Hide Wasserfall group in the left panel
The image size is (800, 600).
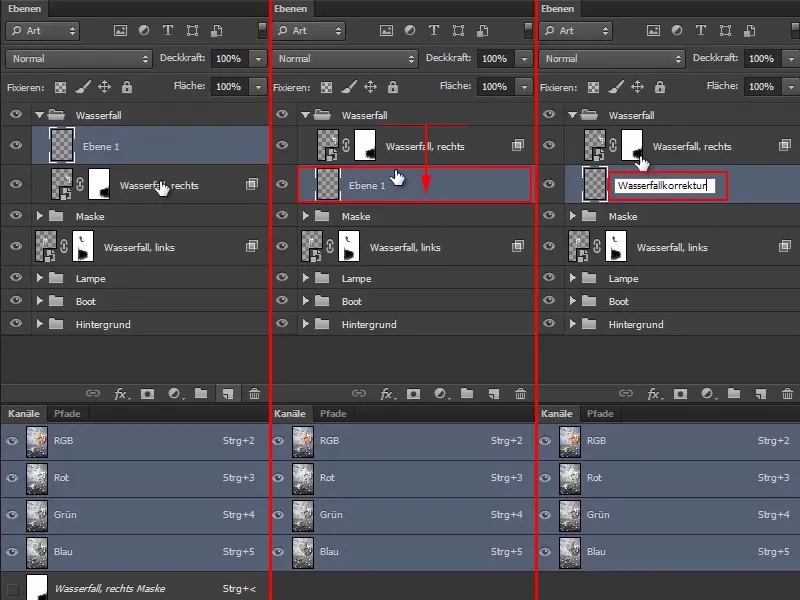click(x=16, y=114)
